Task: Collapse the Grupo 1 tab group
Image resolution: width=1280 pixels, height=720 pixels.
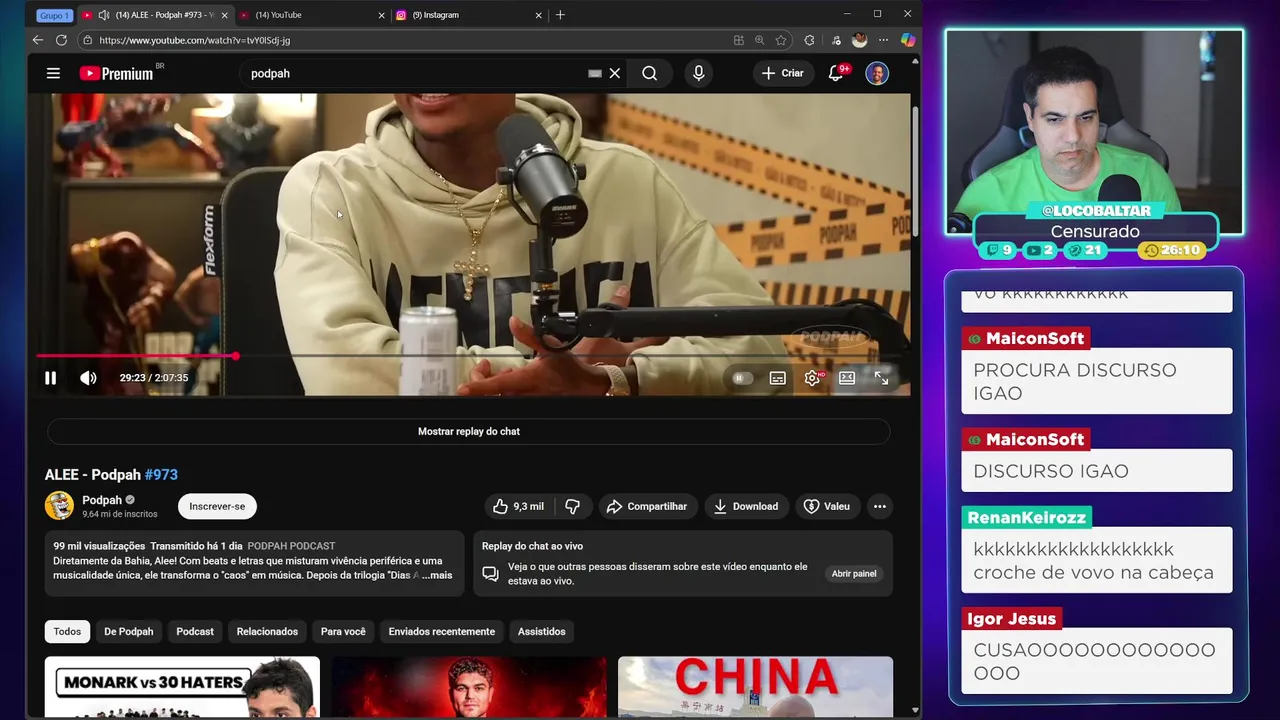Action: pyautogui.click(x=54, y=15)
